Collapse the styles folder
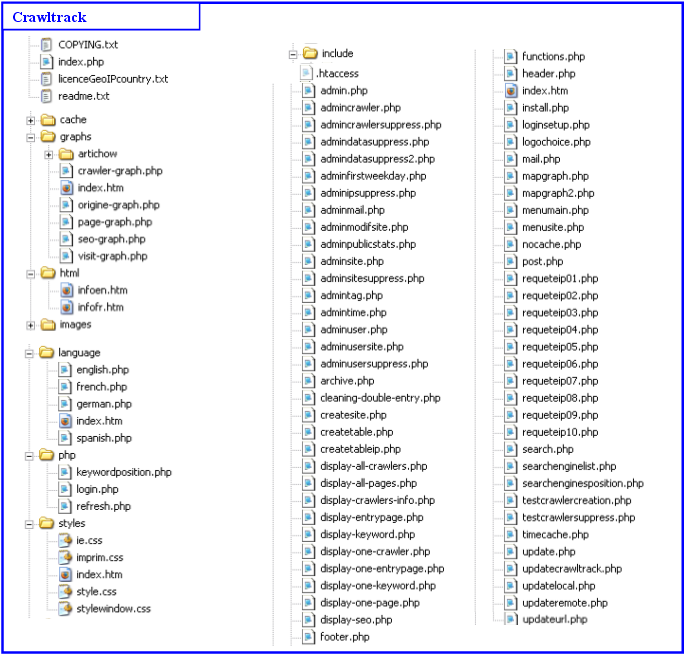Image resolution: width=685 pixels, height=656 pixels. 29,525
